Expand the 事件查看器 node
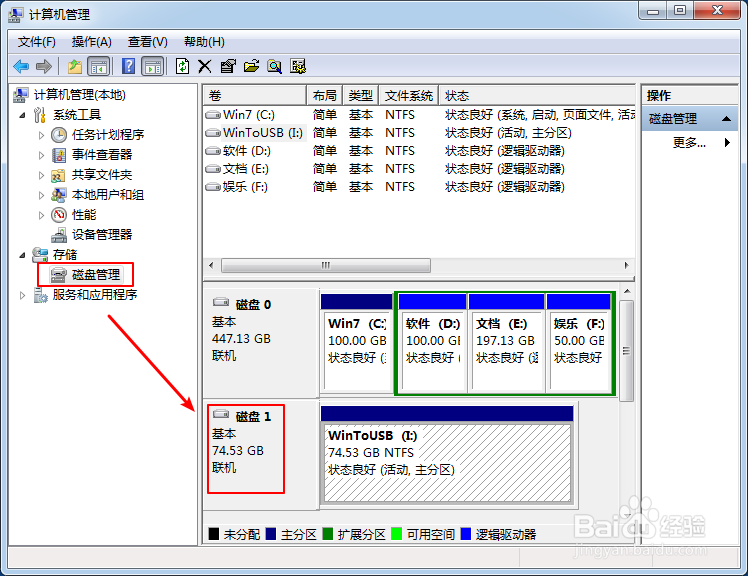Screen dimensions: 748x576 pos(41,156)
